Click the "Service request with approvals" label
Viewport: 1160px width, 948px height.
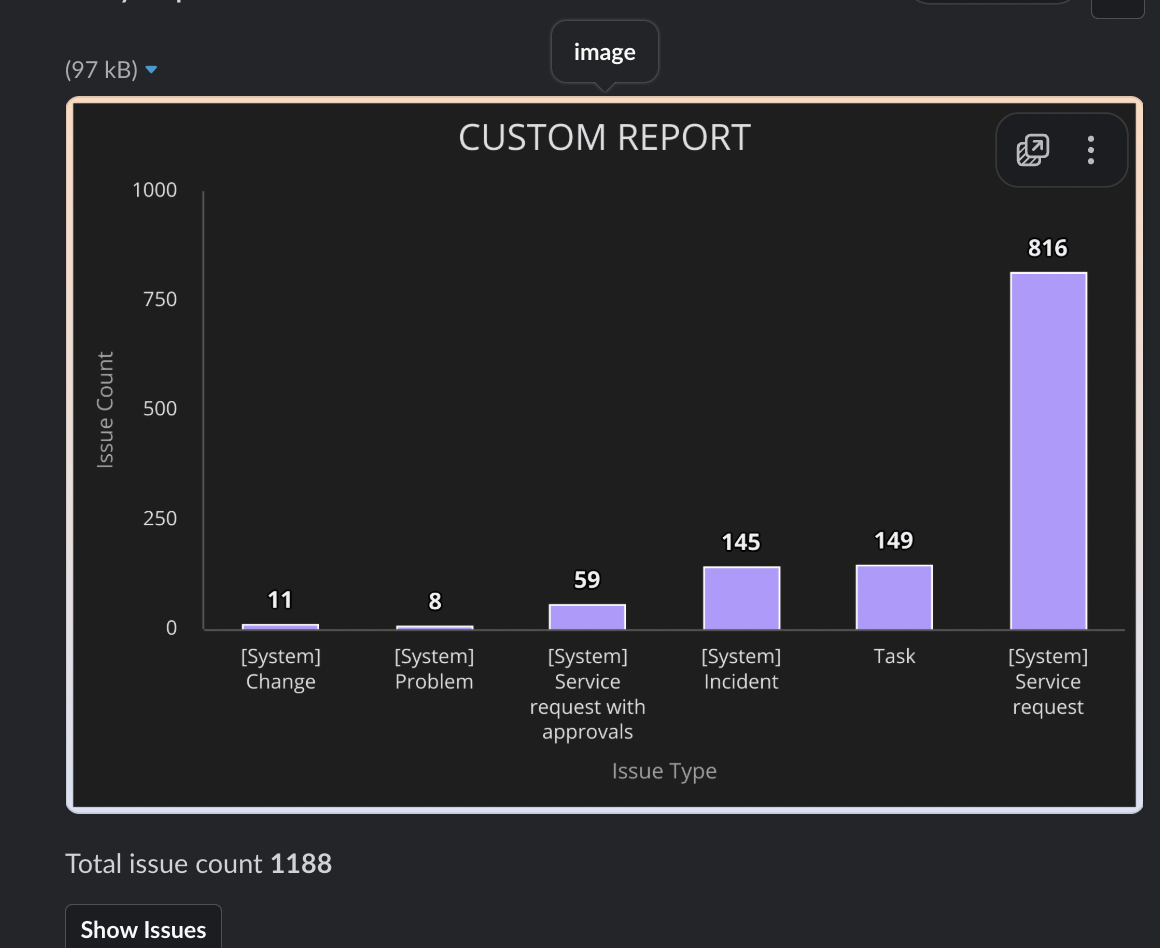[587, 693]
